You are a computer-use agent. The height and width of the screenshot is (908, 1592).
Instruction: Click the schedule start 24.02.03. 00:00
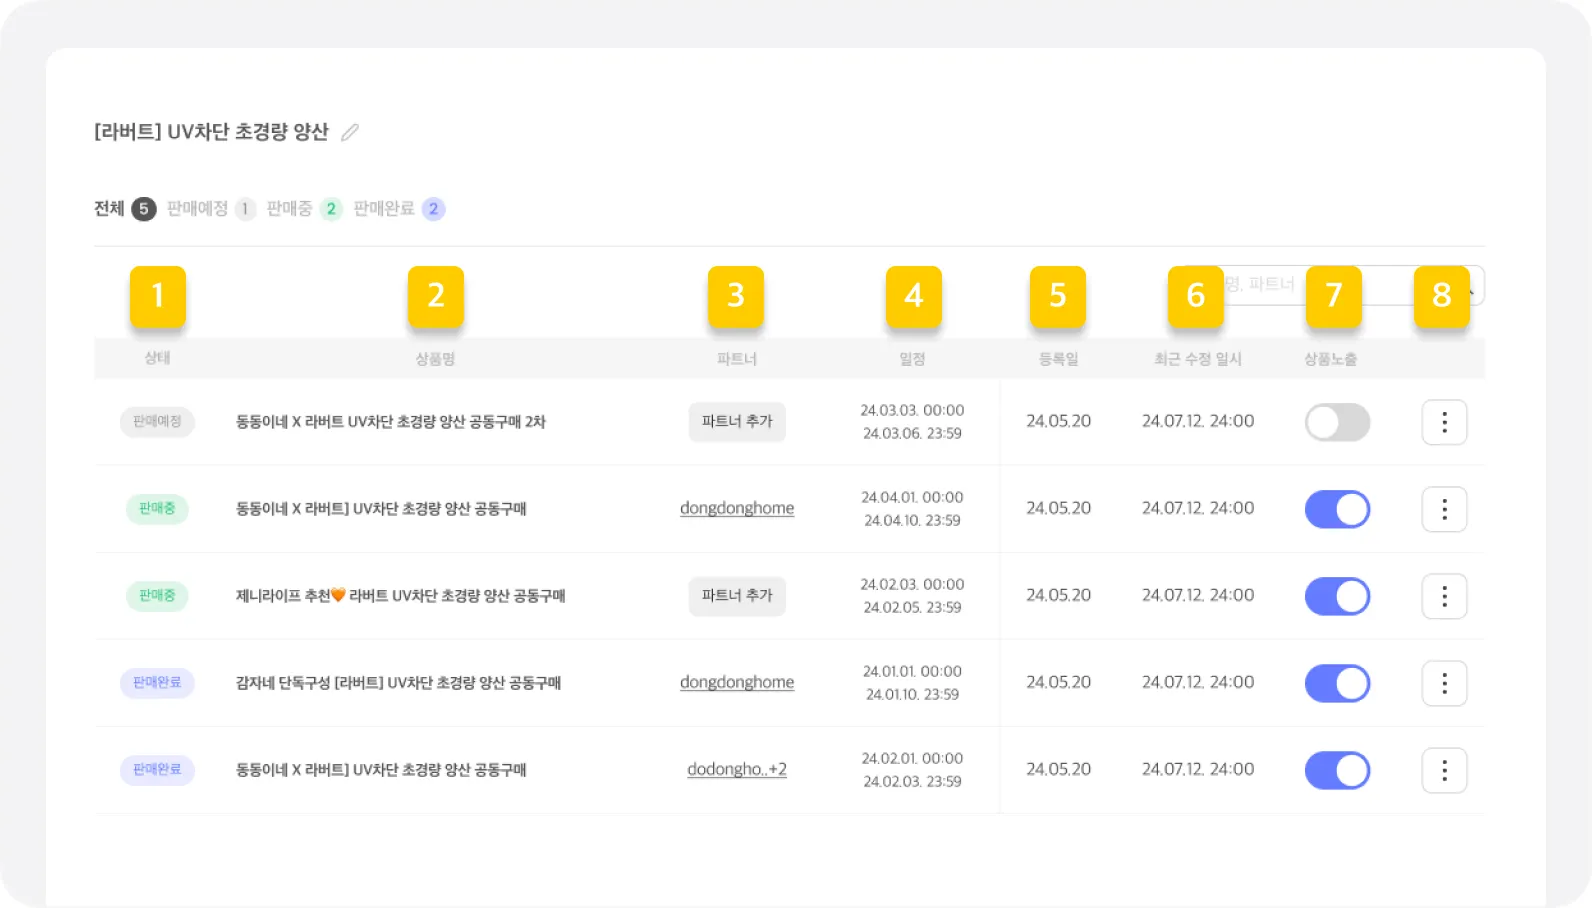pyautogui.click(x=912, y=584)
